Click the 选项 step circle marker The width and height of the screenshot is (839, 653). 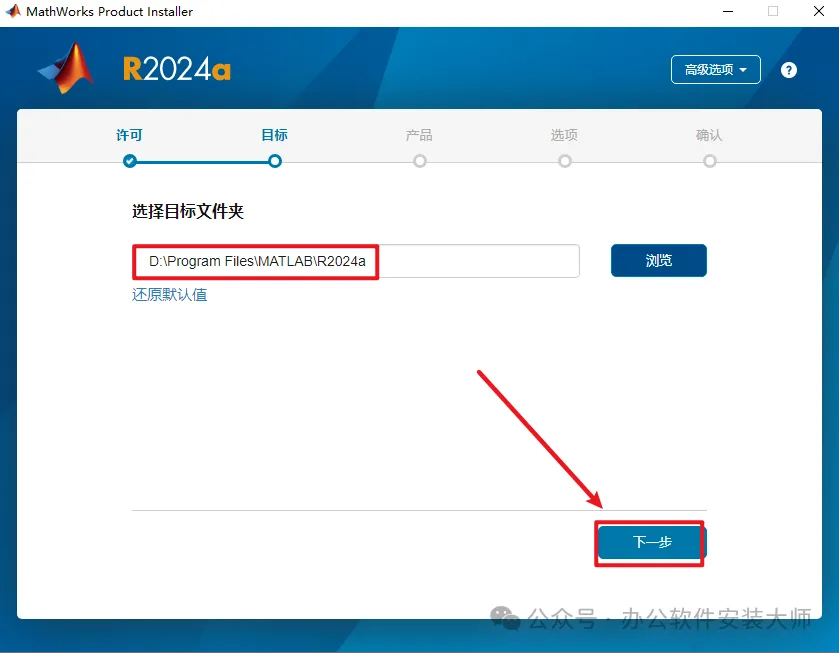[565, 161]
